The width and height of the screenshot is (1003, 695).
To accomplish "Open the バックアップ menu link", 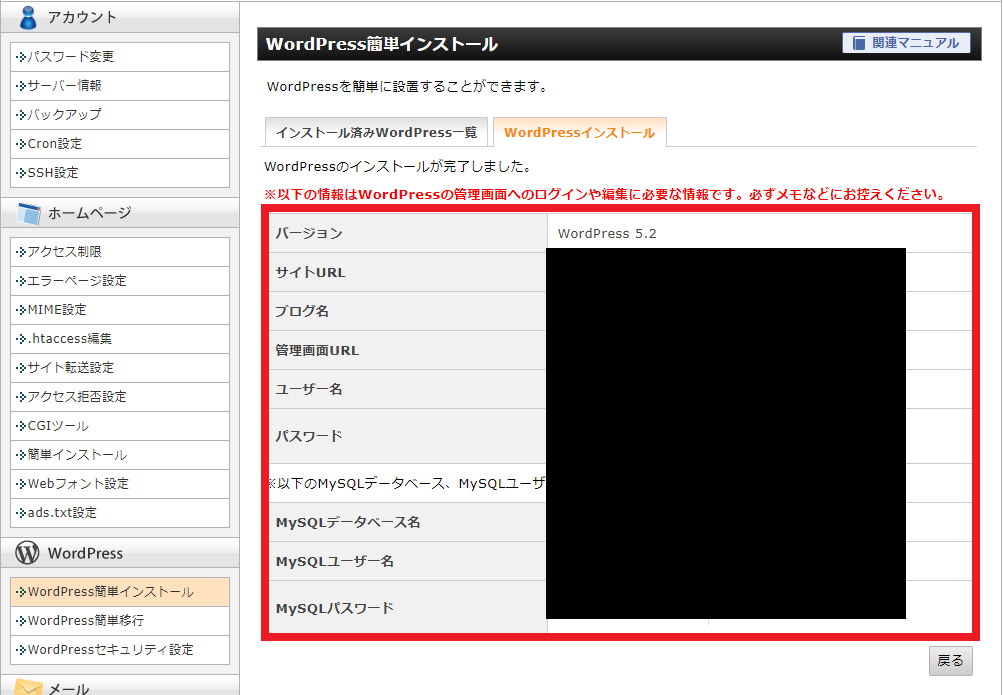I will [x=65, y=115].
